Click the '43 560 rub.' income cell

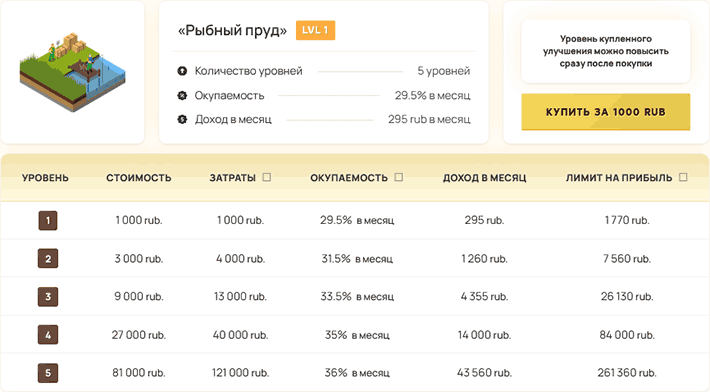tap(484, 373)
